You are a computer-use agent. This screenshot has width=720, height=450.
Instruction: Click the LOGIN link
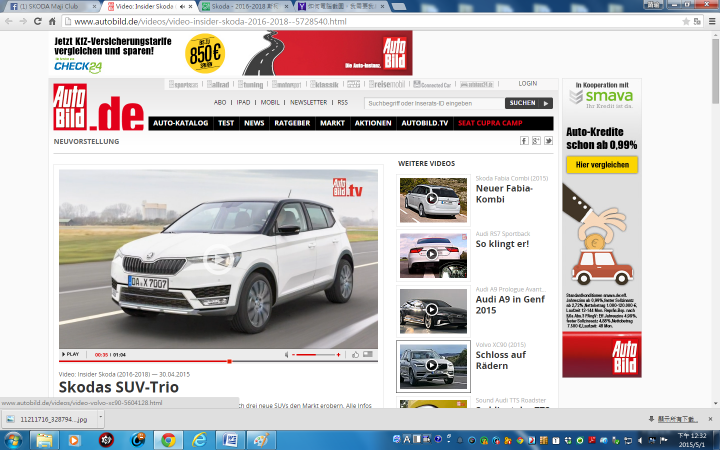coord(528,84)
